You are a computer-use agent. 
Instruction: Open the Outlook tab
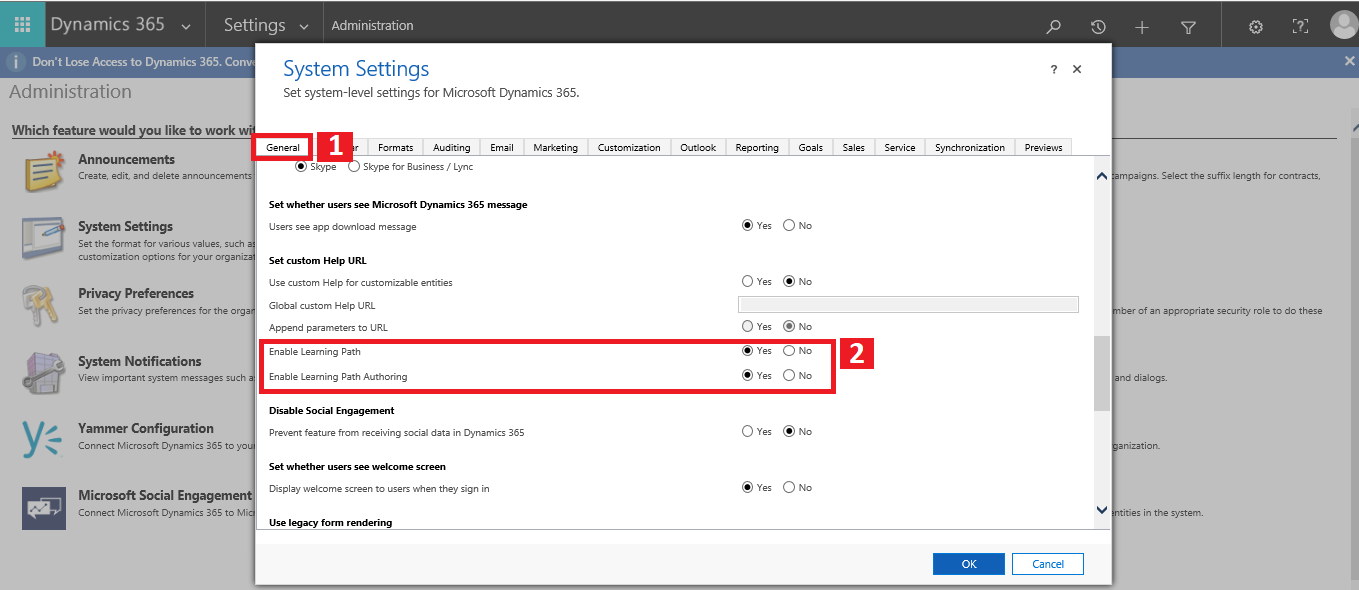pyautogui.click(x=698, y=147)
